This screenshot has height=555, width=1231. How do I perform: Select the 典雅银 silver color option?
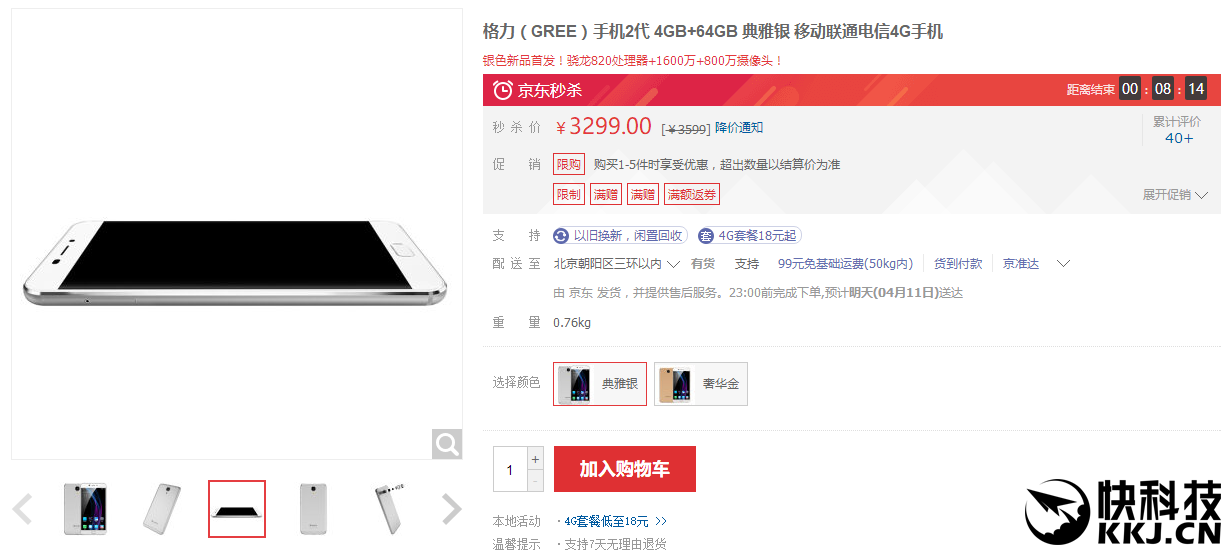tap(600, 384)
